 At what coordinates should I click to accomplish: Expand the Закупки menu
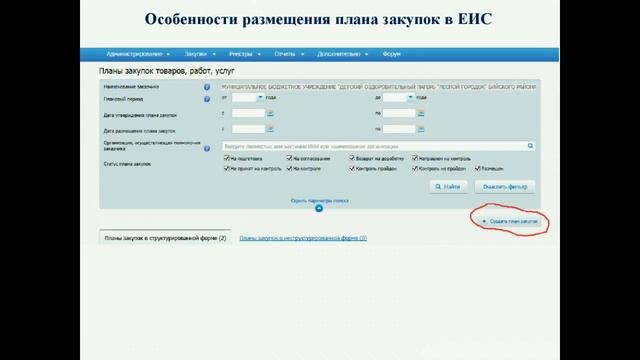[x=200, y=54]
